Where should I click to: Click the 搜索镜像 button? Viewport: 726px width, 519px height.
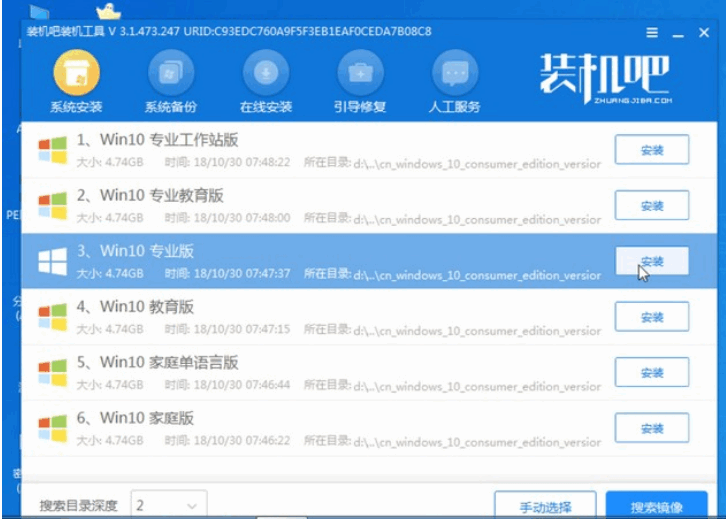(657, 506)
